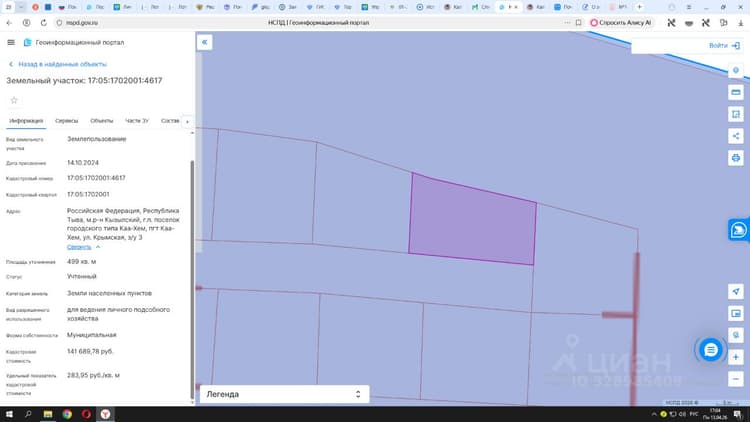Open the Объекты tab

tap(101, 121)
